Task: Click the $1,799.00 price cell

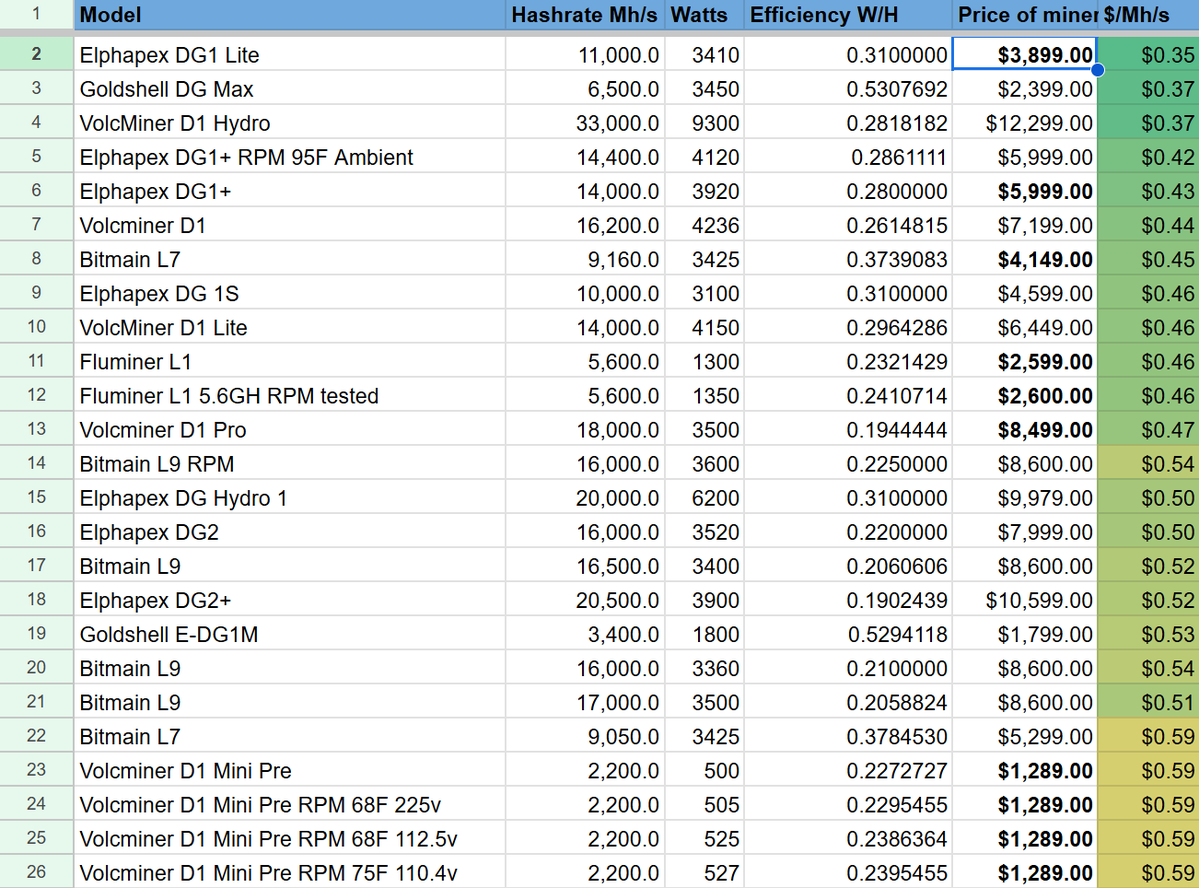Action: coord(1025,634)
